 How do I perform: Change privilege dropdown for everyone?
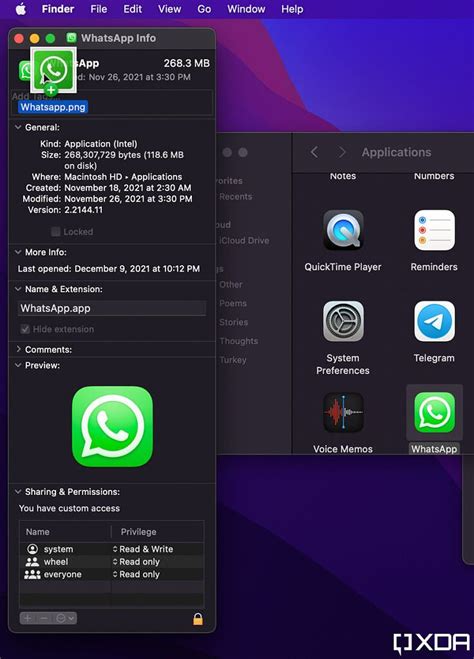[x=136, y=574]
